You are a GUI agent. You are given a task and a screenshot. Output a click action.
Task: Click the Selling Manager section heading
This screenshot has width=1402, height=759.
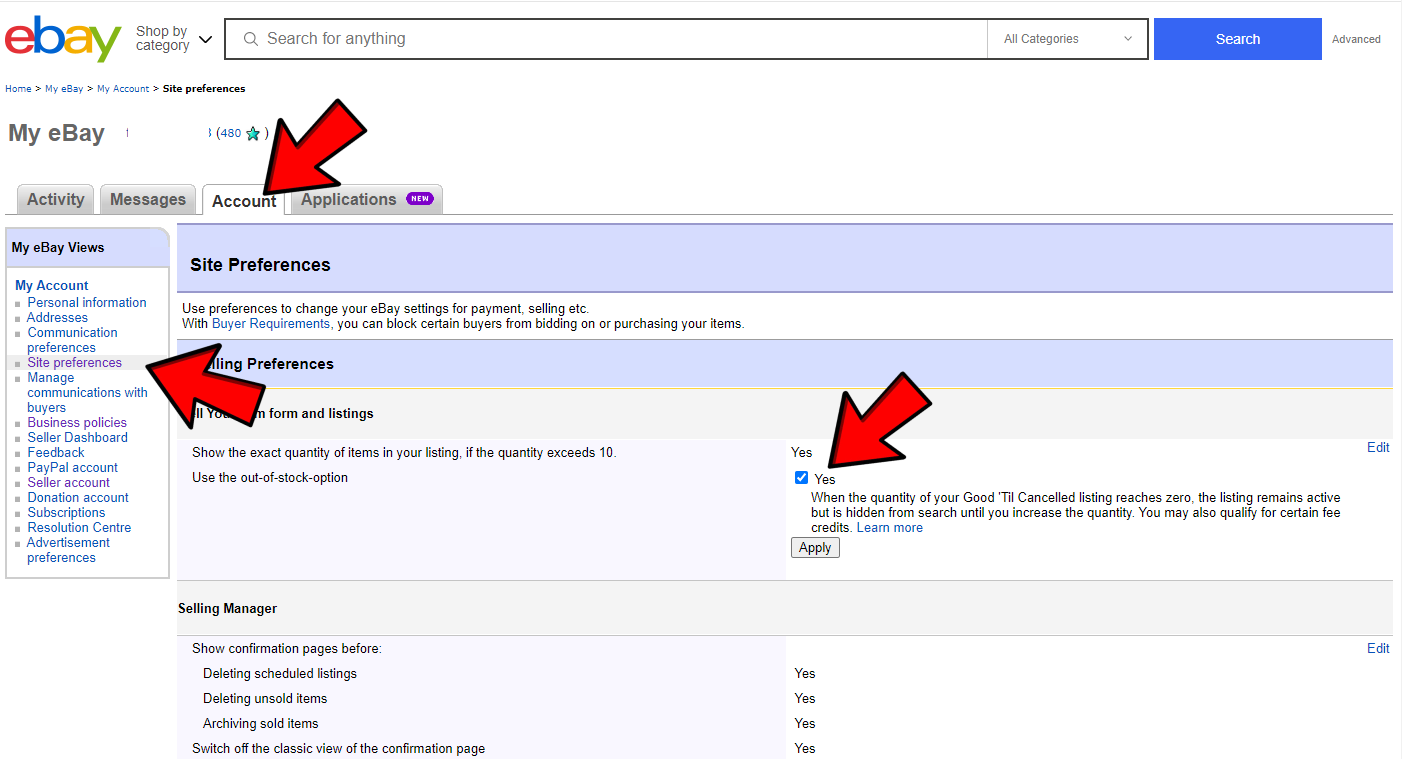(228, 608)
